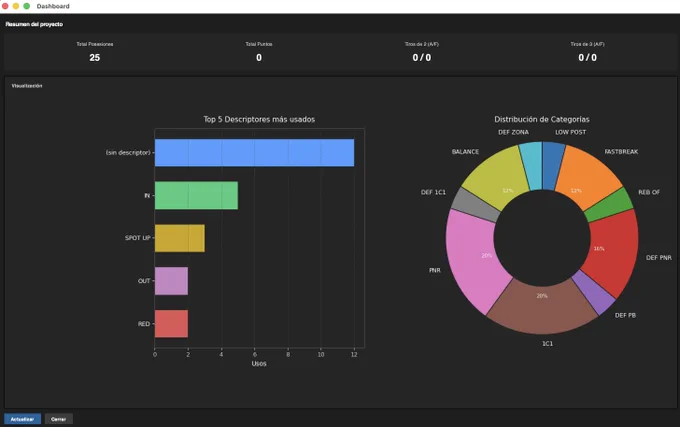Select the green REB OF donut segment
This screenshot has height=427, width=680.
tap(611, 205)
